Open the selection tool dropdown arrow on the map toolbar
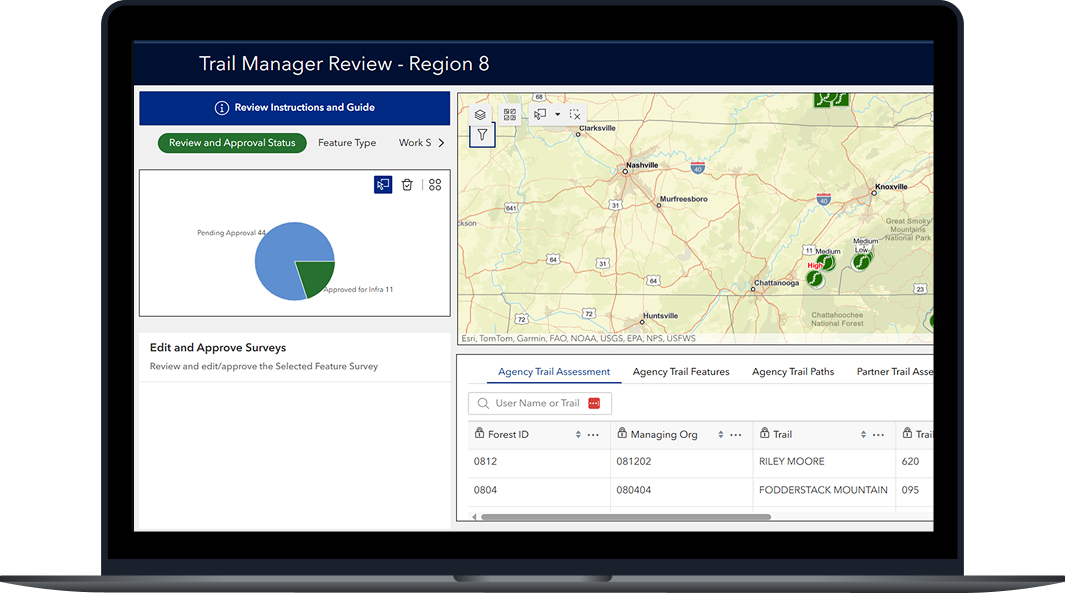The width and height of the screenshot is (1065, 593). coord(556,113)
